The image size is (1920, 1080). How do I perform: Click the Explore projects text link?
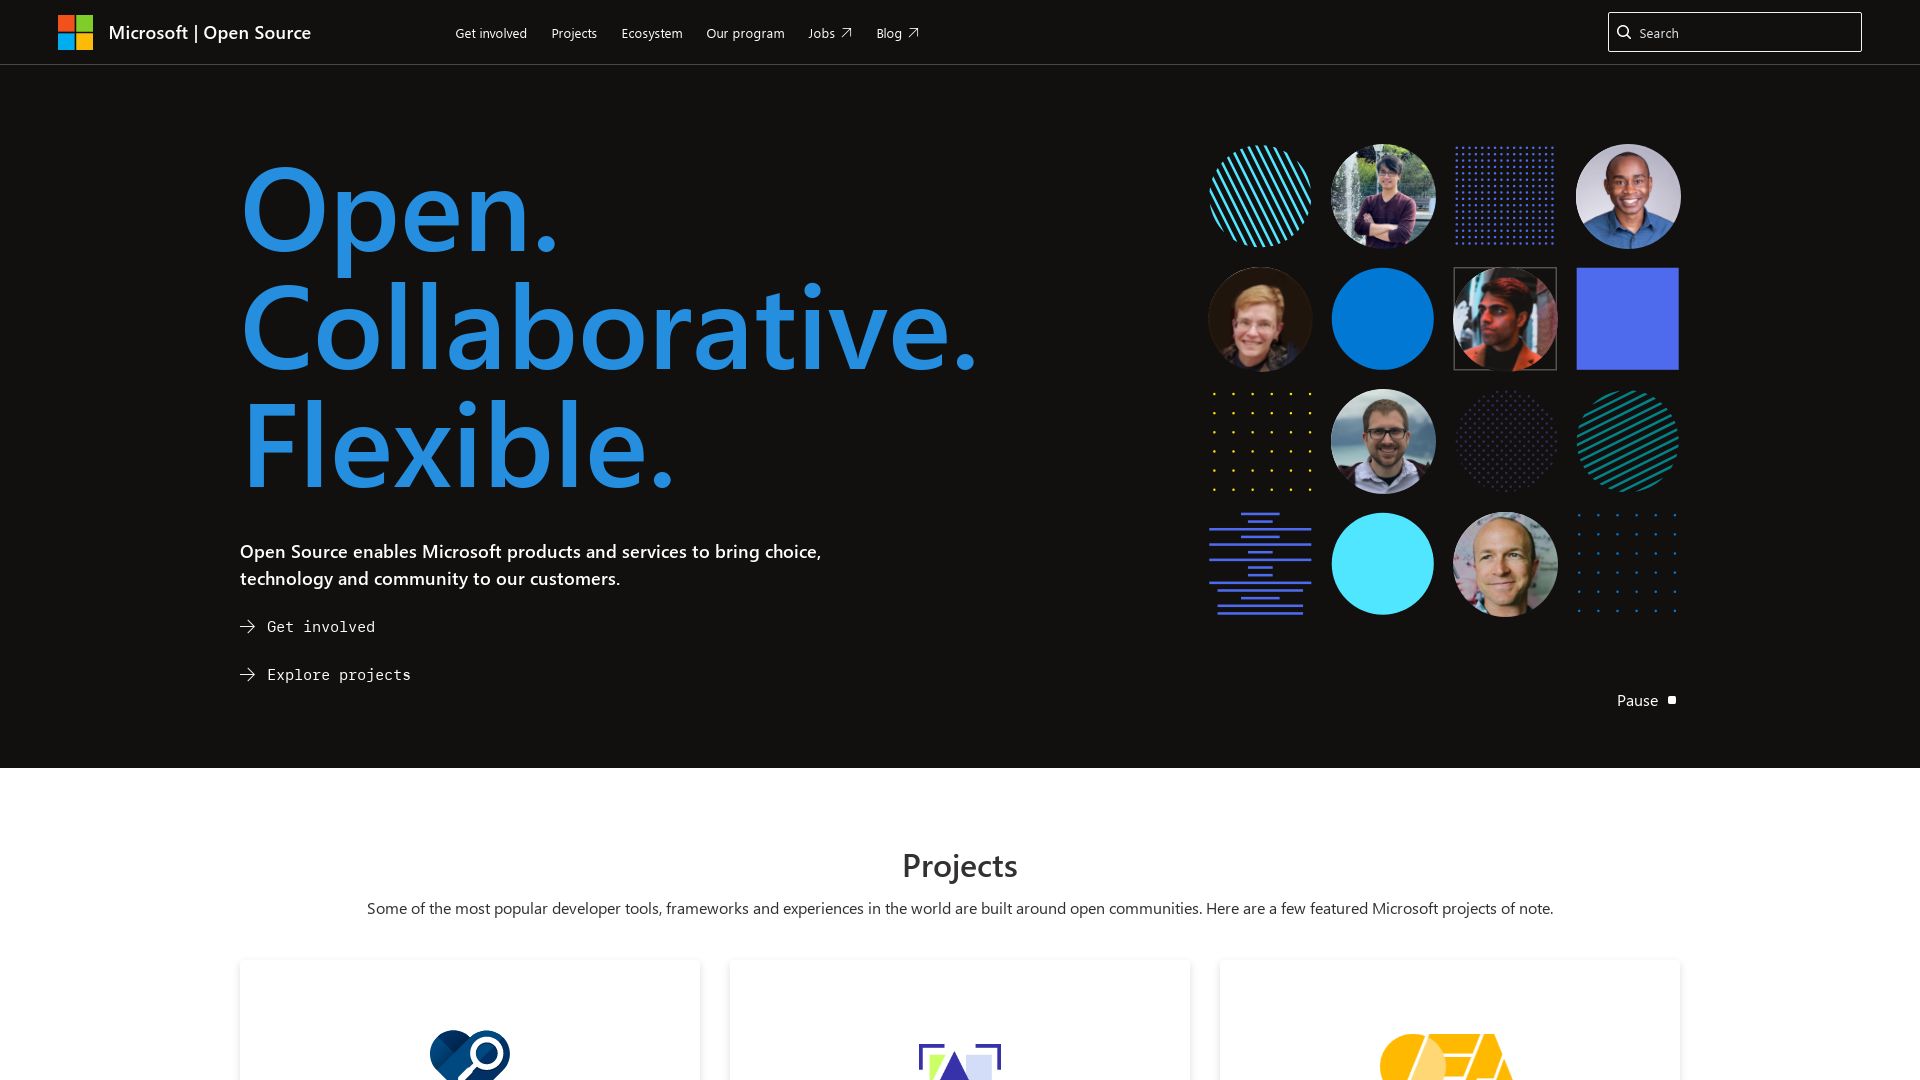[339, 674]
